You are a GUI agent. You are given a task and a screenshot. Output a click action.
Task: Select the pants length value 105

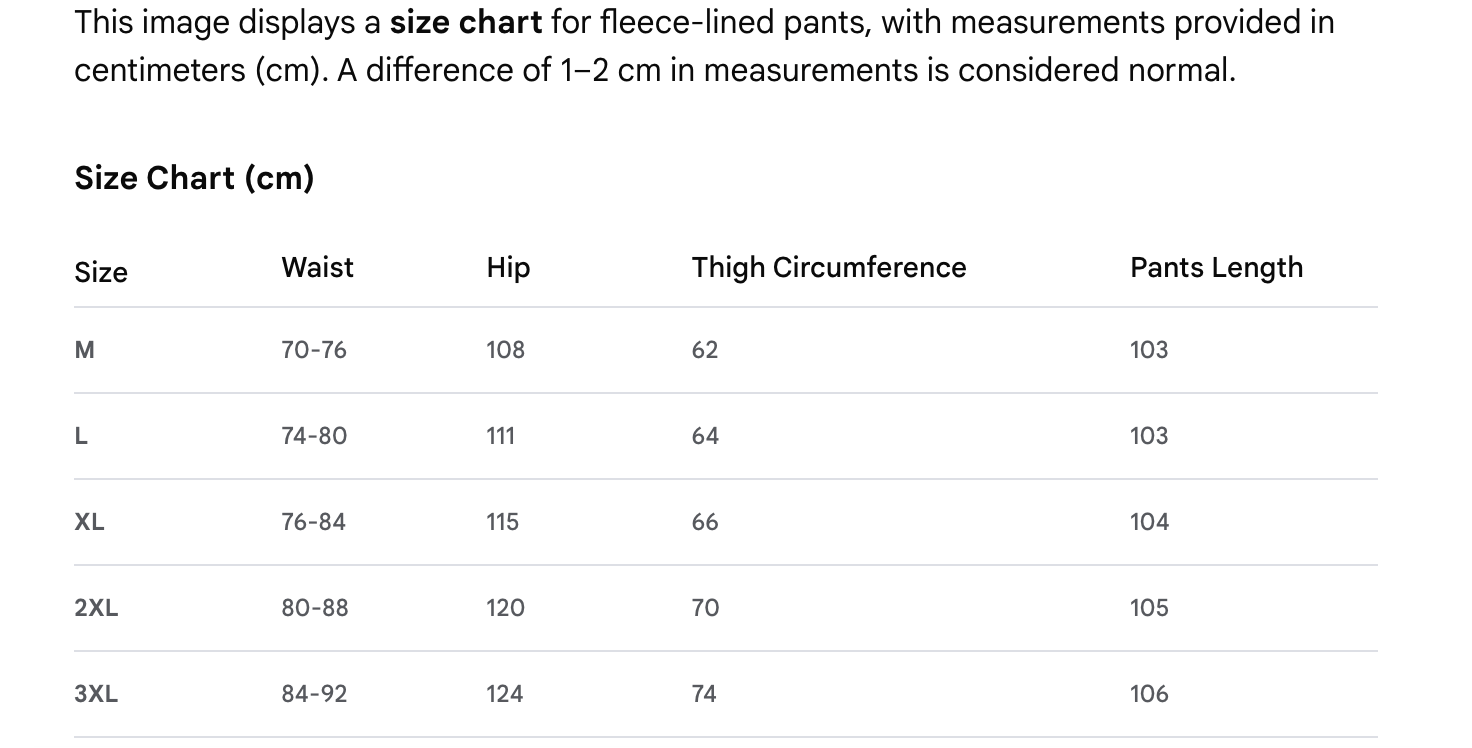1149,608
